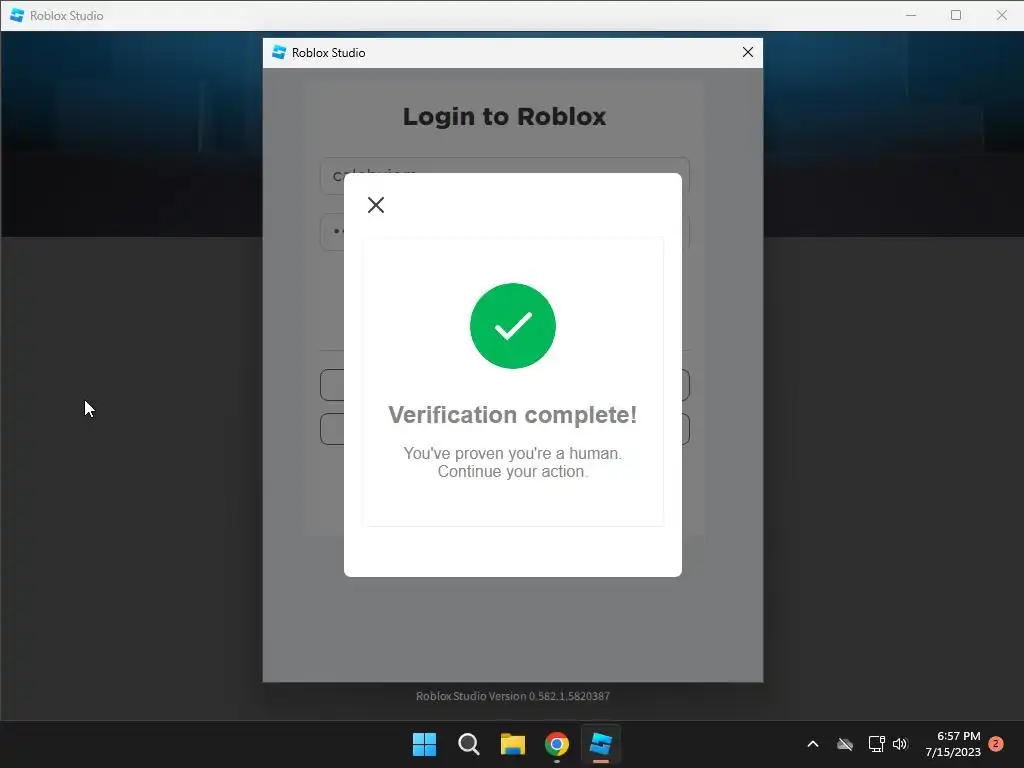Open Google Chrome from taskbar
This screenshot has height=768, width=1024.
[557, 744]
